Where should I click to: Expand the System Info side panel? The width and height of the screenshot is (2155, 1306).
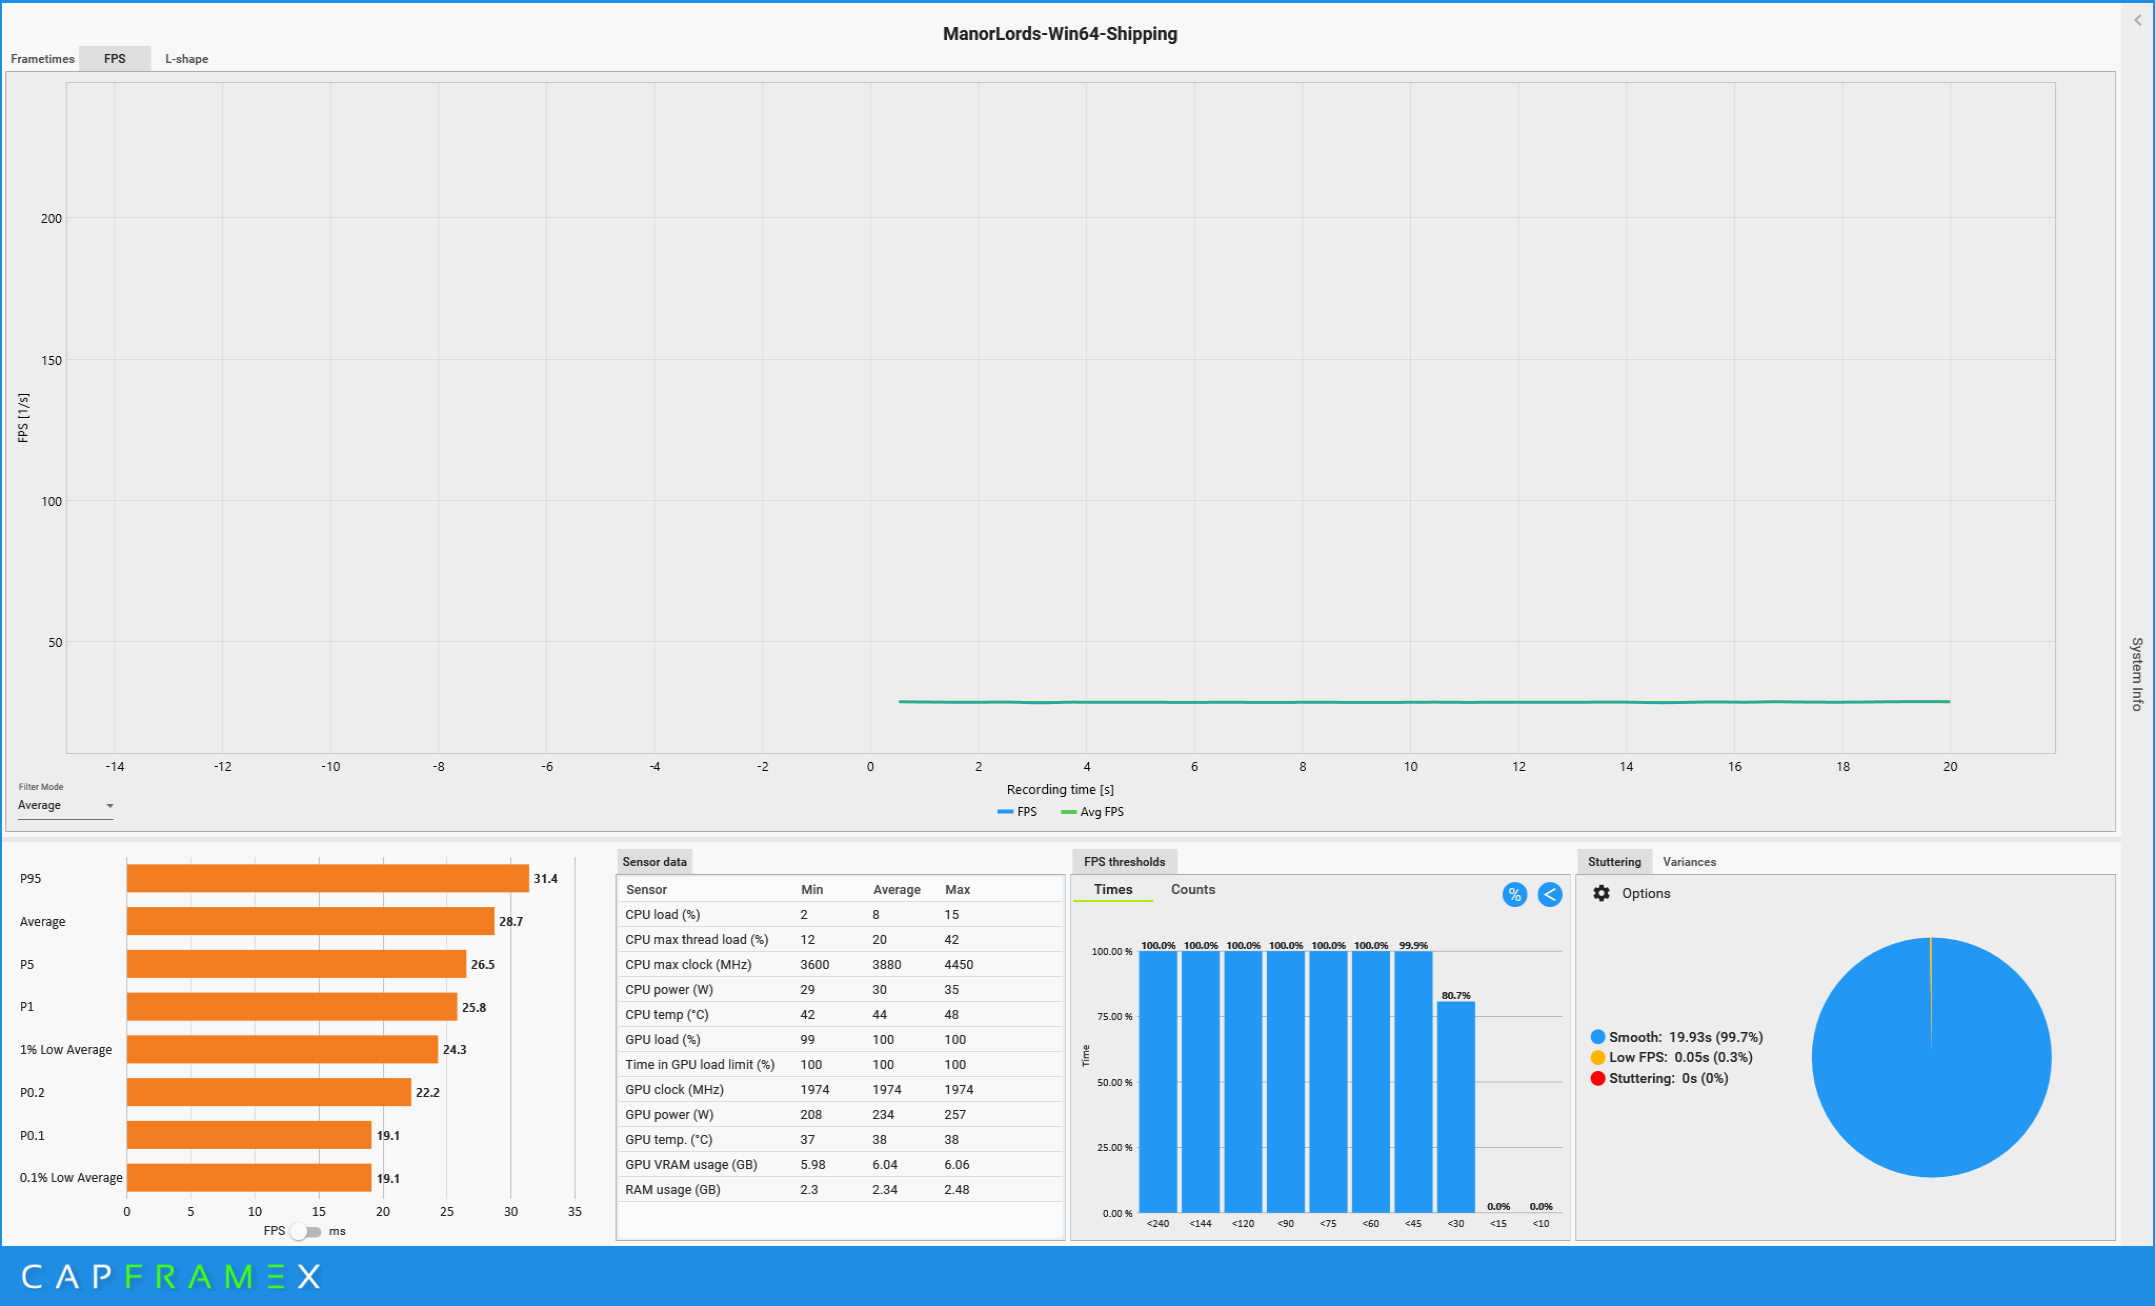2137,673
